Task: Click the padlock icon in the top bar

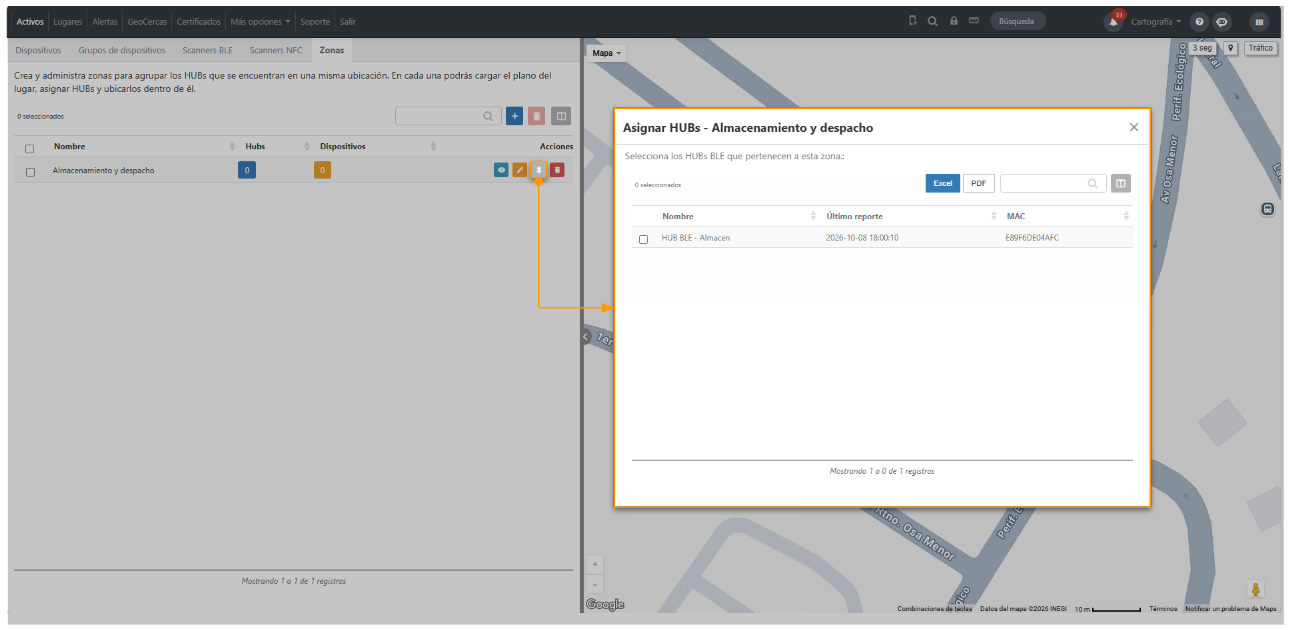Action: (x=954, y=21)
